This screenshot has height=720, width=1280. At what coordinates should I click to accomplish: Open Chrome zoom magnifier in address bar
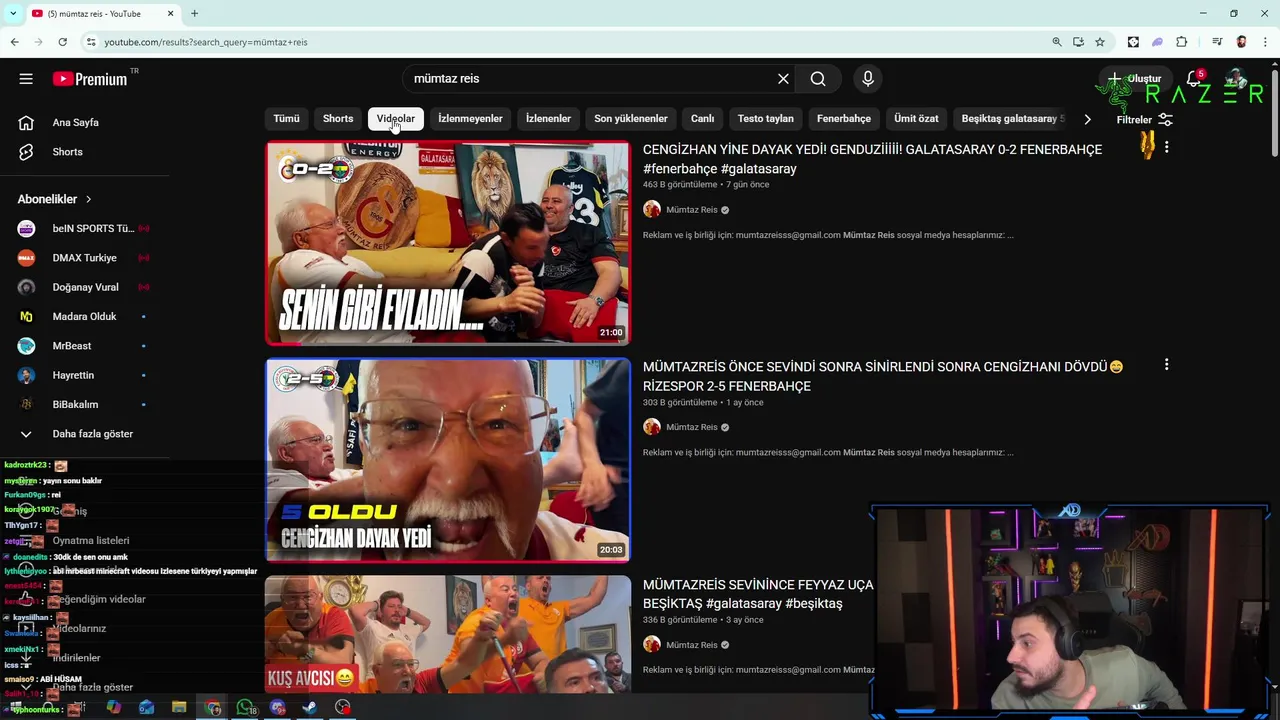point(1056,42)
